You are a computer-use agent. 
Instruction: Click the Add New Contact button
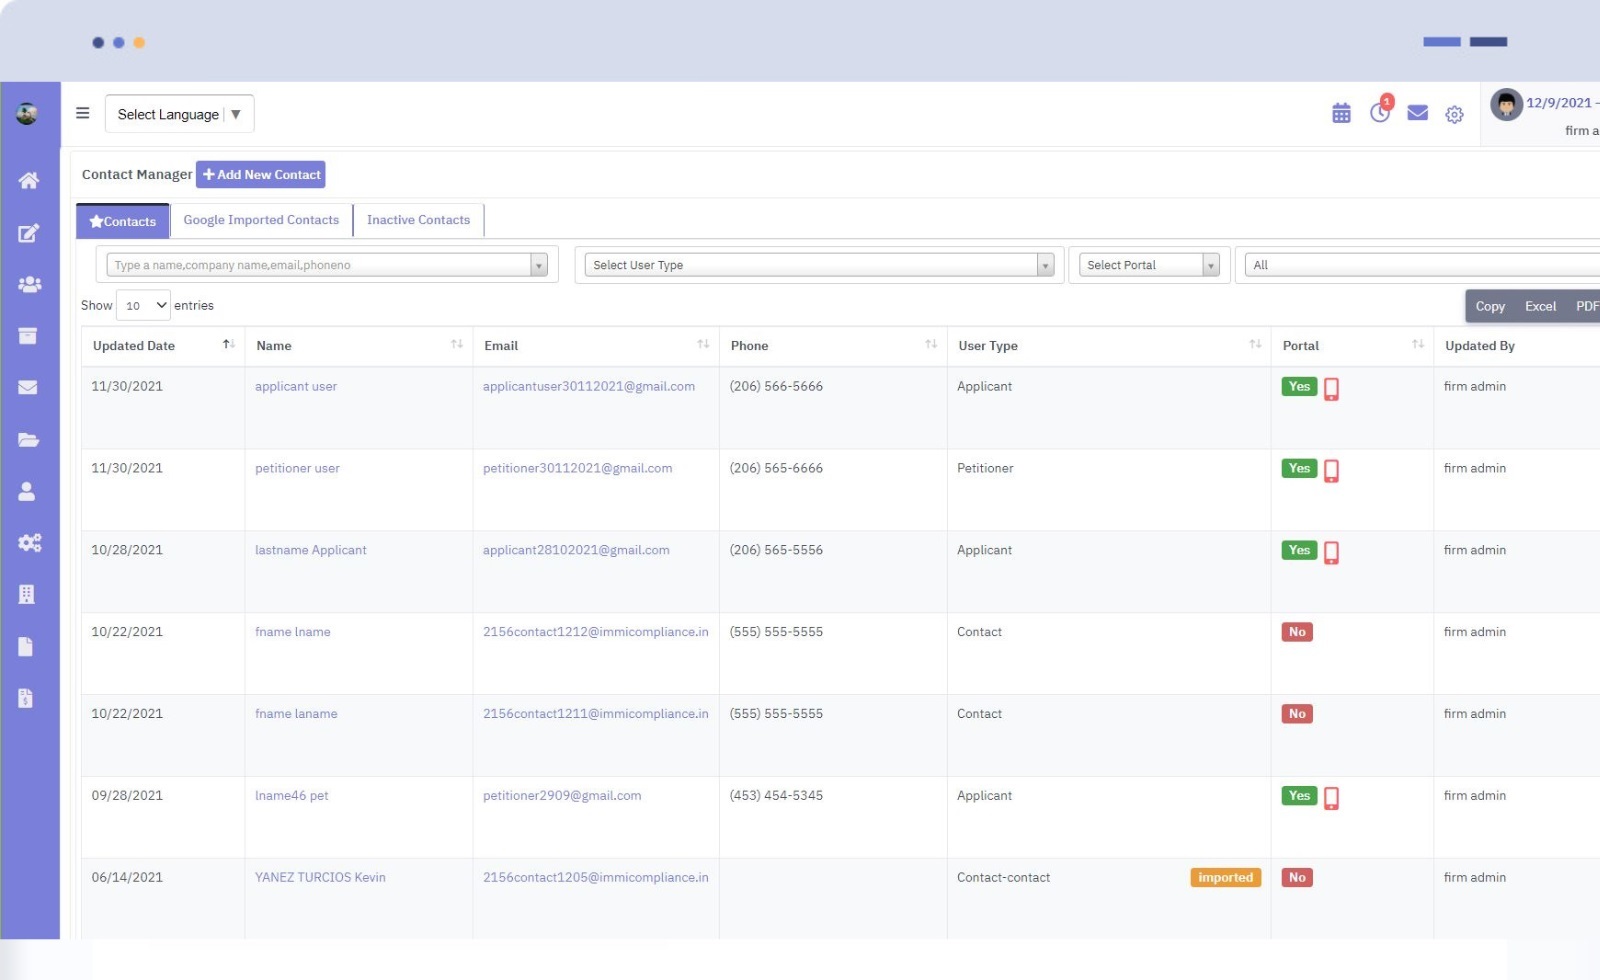(260, 174)
